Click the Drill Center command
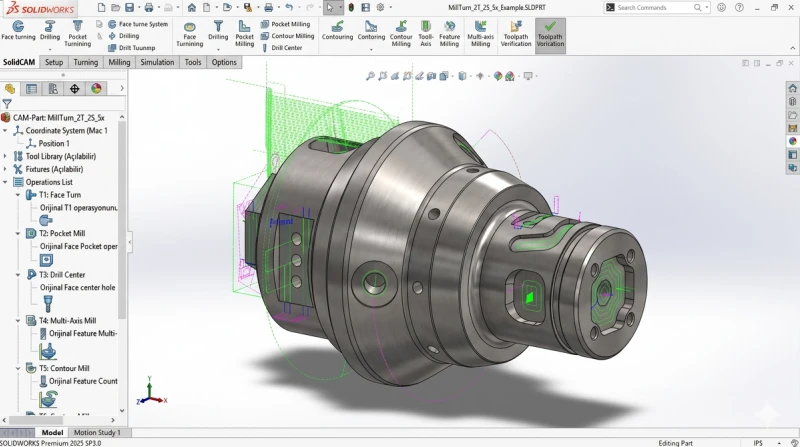 coord(282,48)
